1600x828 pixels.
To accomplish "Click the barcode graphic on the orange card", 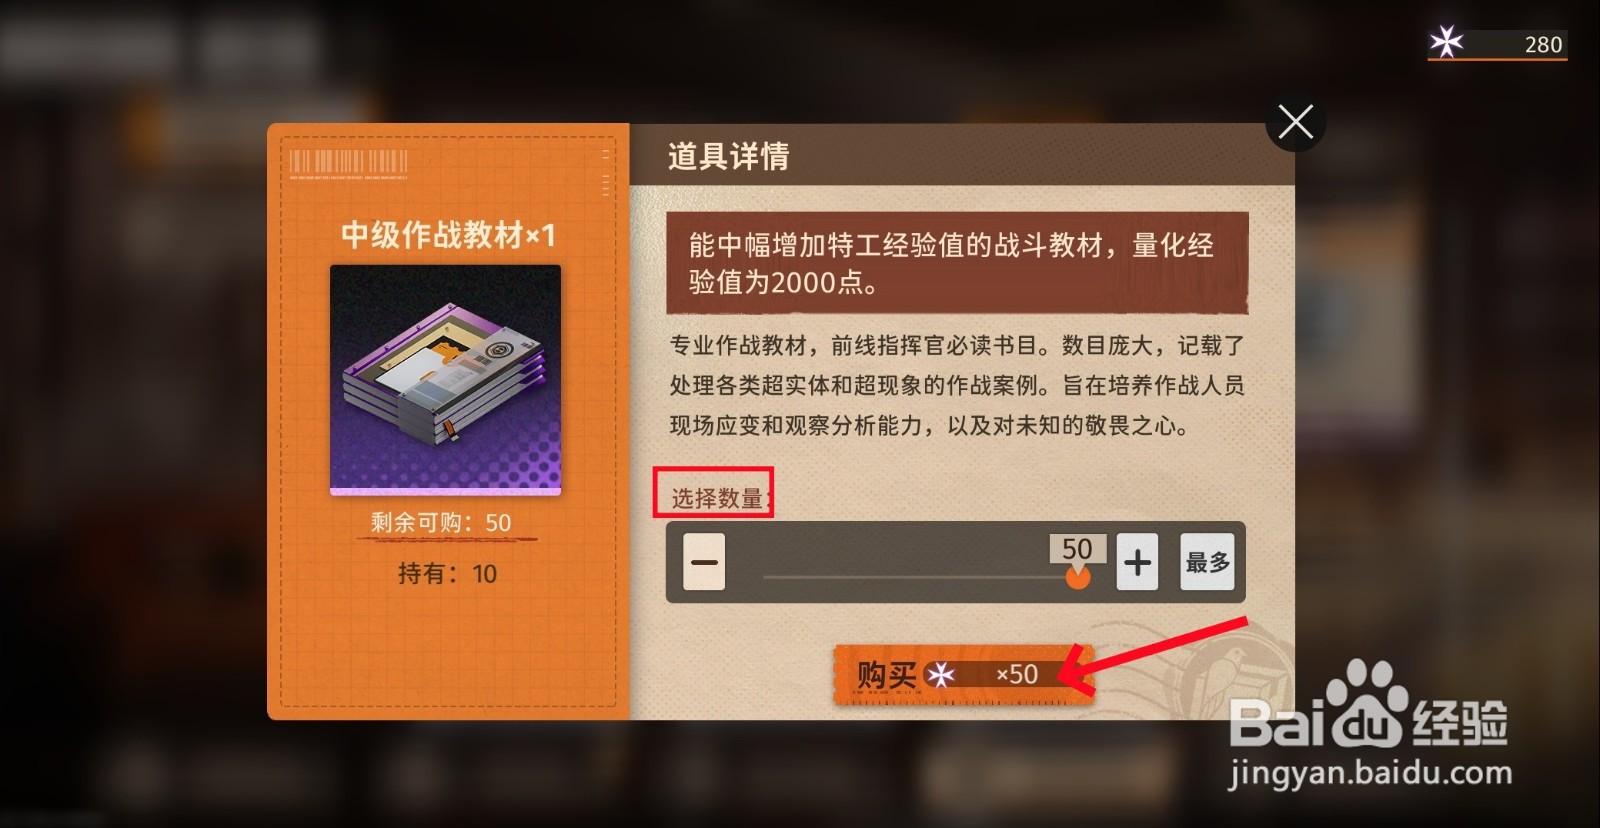I will point(349,163).
